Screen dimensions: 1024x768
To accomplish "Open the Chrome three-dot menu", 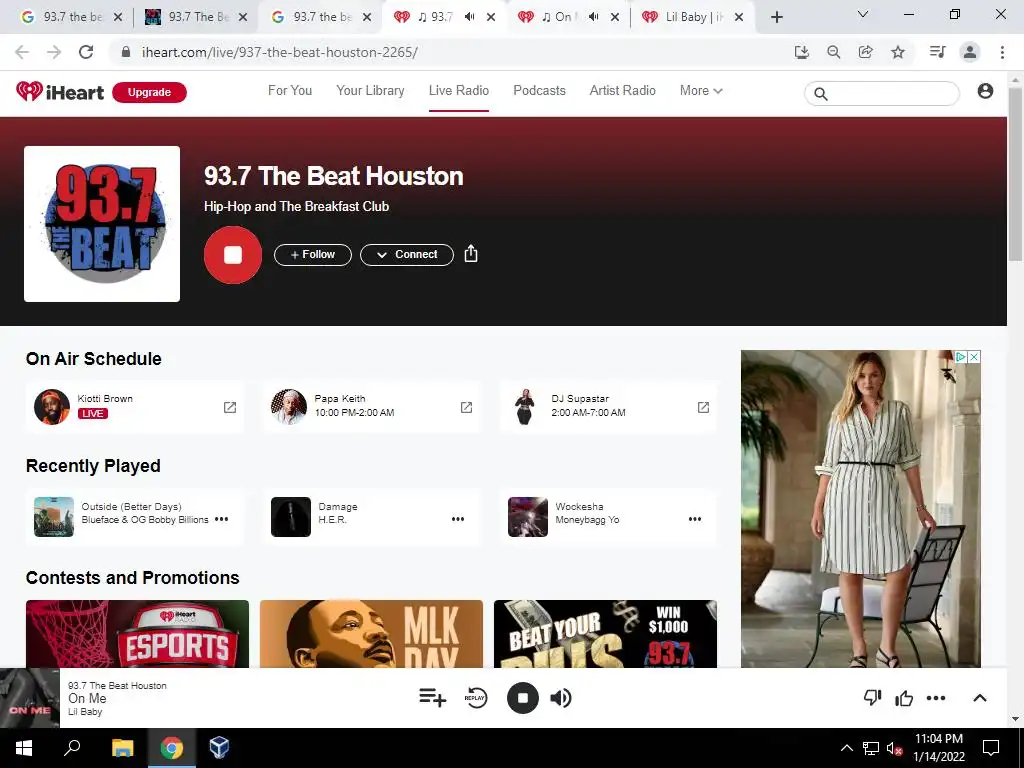I will [1002, 52].
